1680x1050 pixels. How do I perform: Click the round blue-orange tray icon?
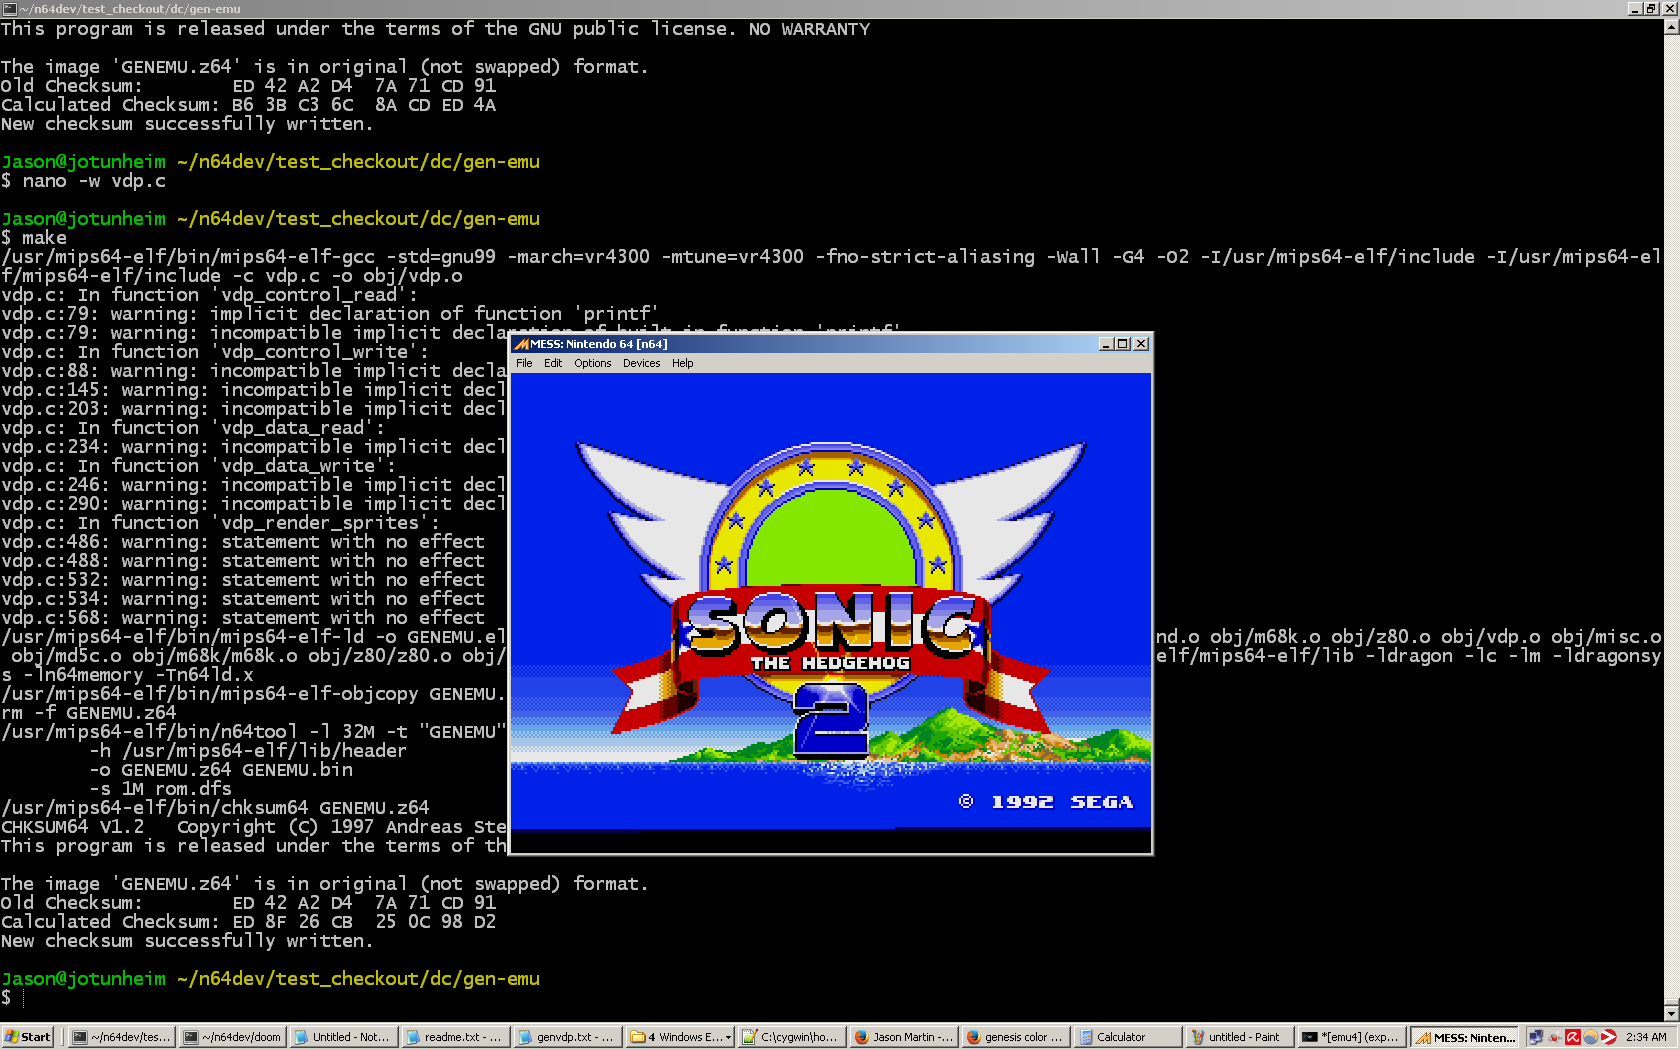1590,1037
